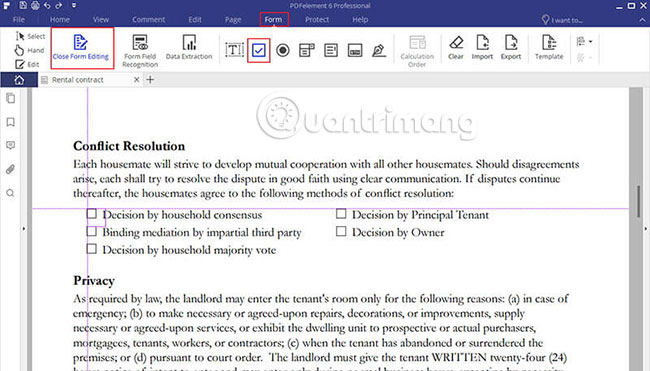The width and height of the screenshot is (650, 371).
Task: Click the Privacy heading
Action: [x=94, y=281]
